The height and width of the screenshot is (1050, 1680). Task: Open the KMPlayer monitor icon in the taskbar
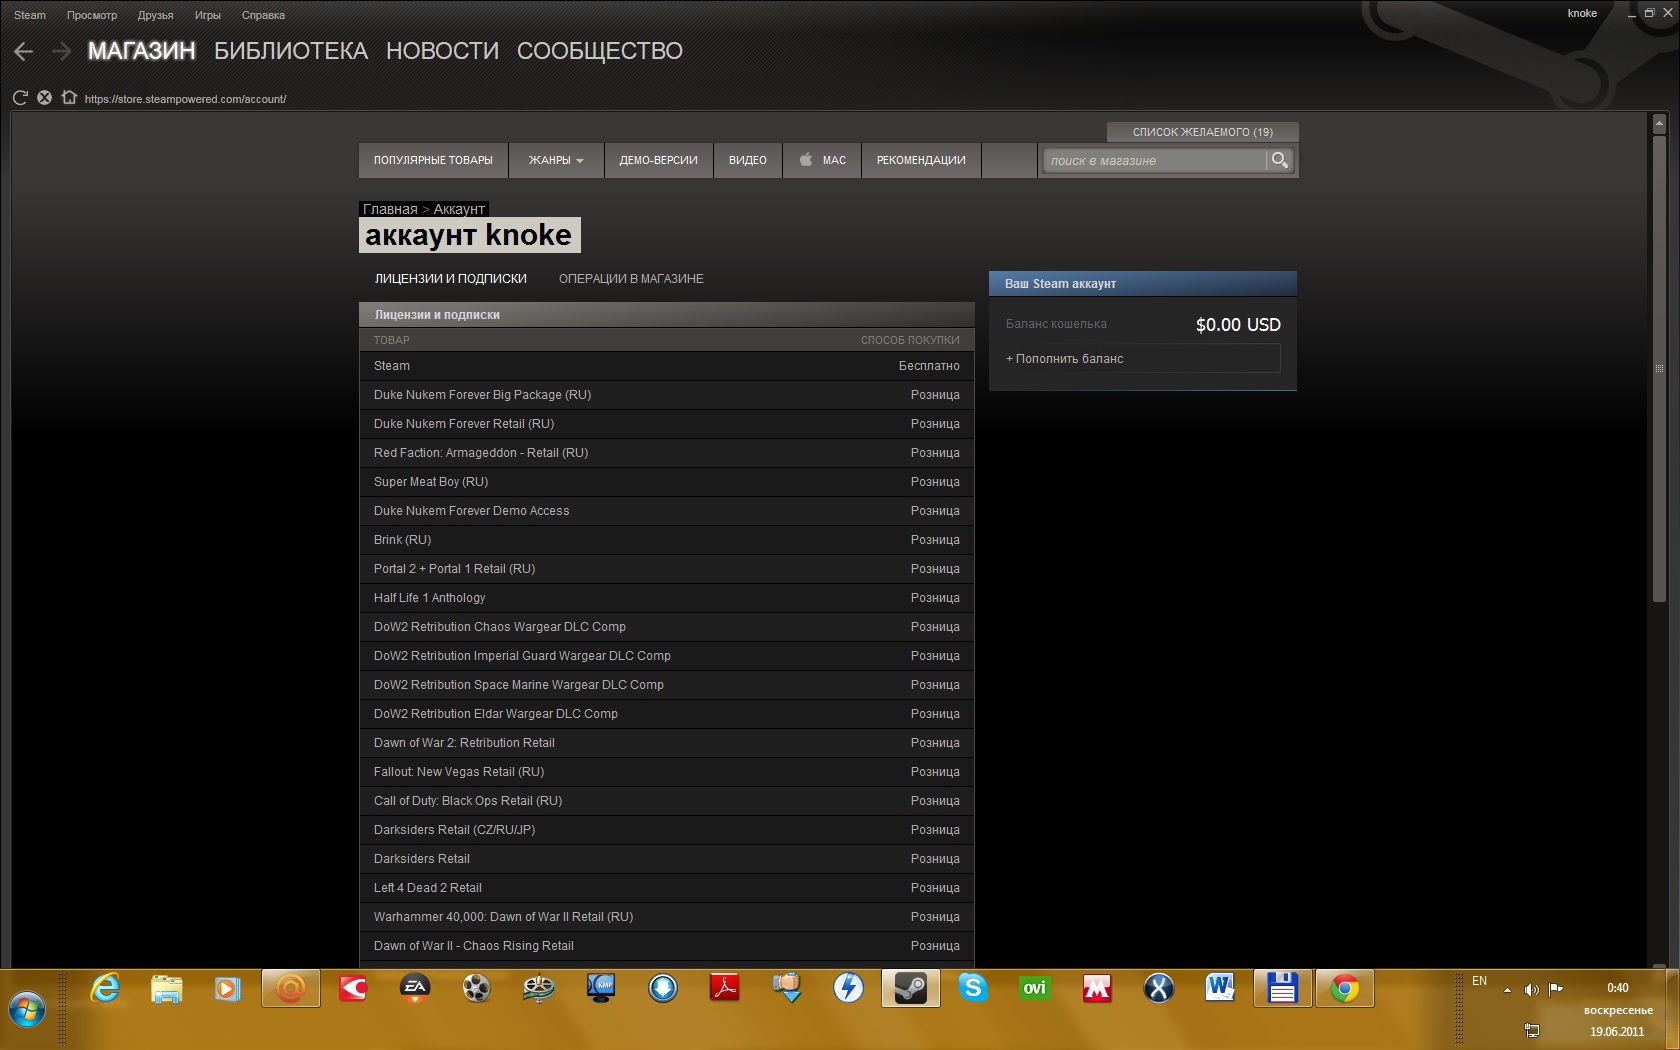[x=600, y=989]
